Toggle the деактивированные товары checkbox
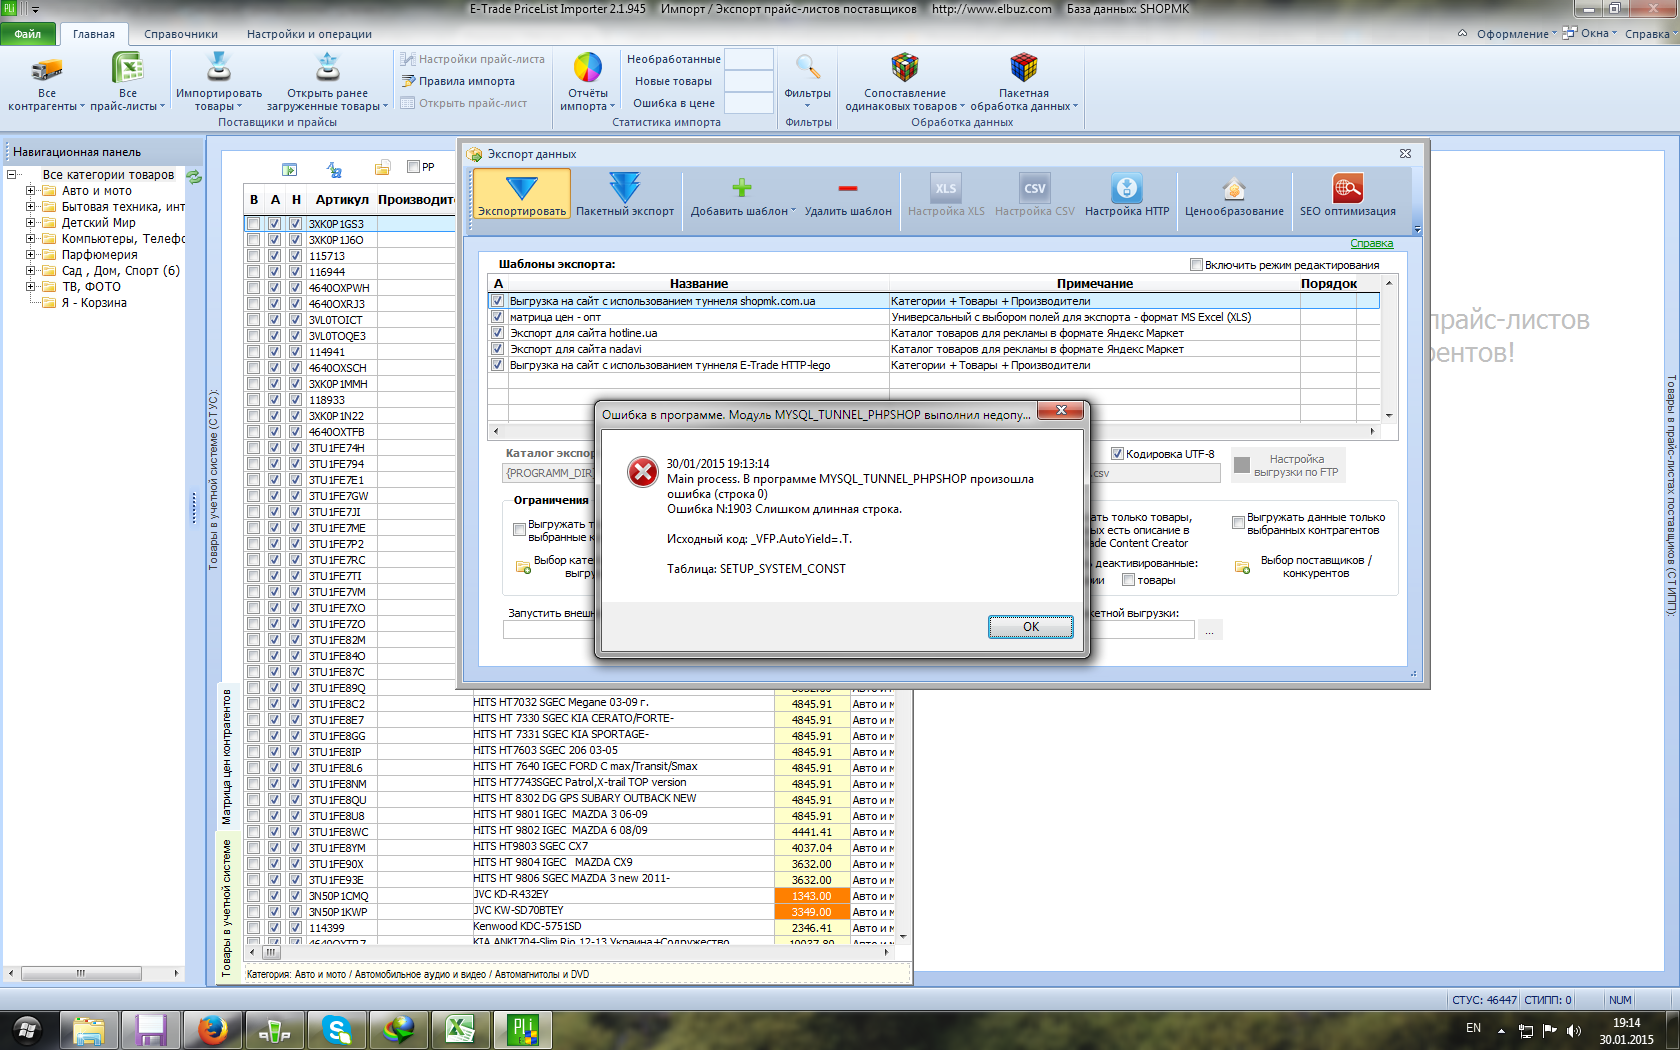1680x1050 pixels. coord(1128,580)
